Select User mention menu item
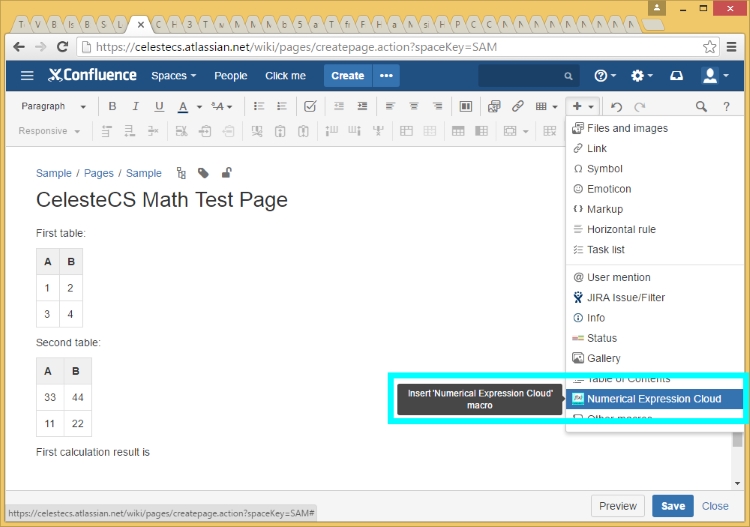Viewport: 750px width, 527px height. pyautogui.click(x=654, y=277)
